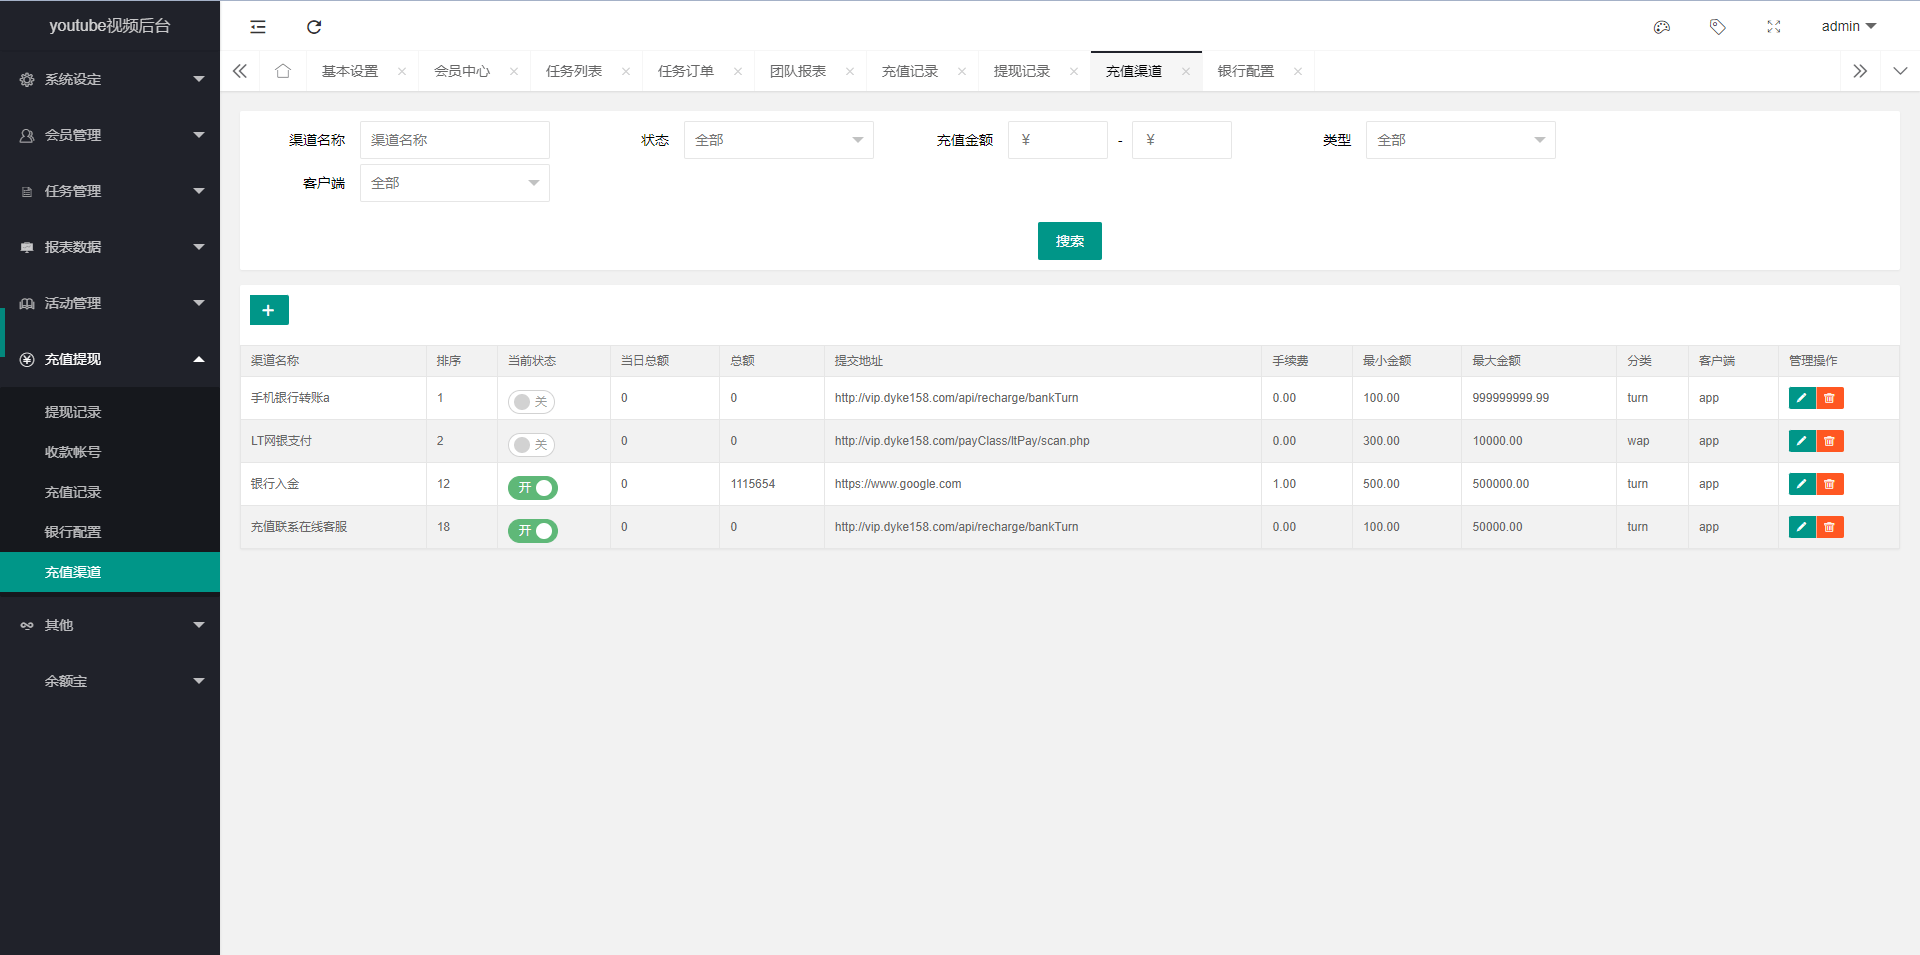The image size is (1920, 955).
Task: Click the 搜索 search button
Action: 1069,241
